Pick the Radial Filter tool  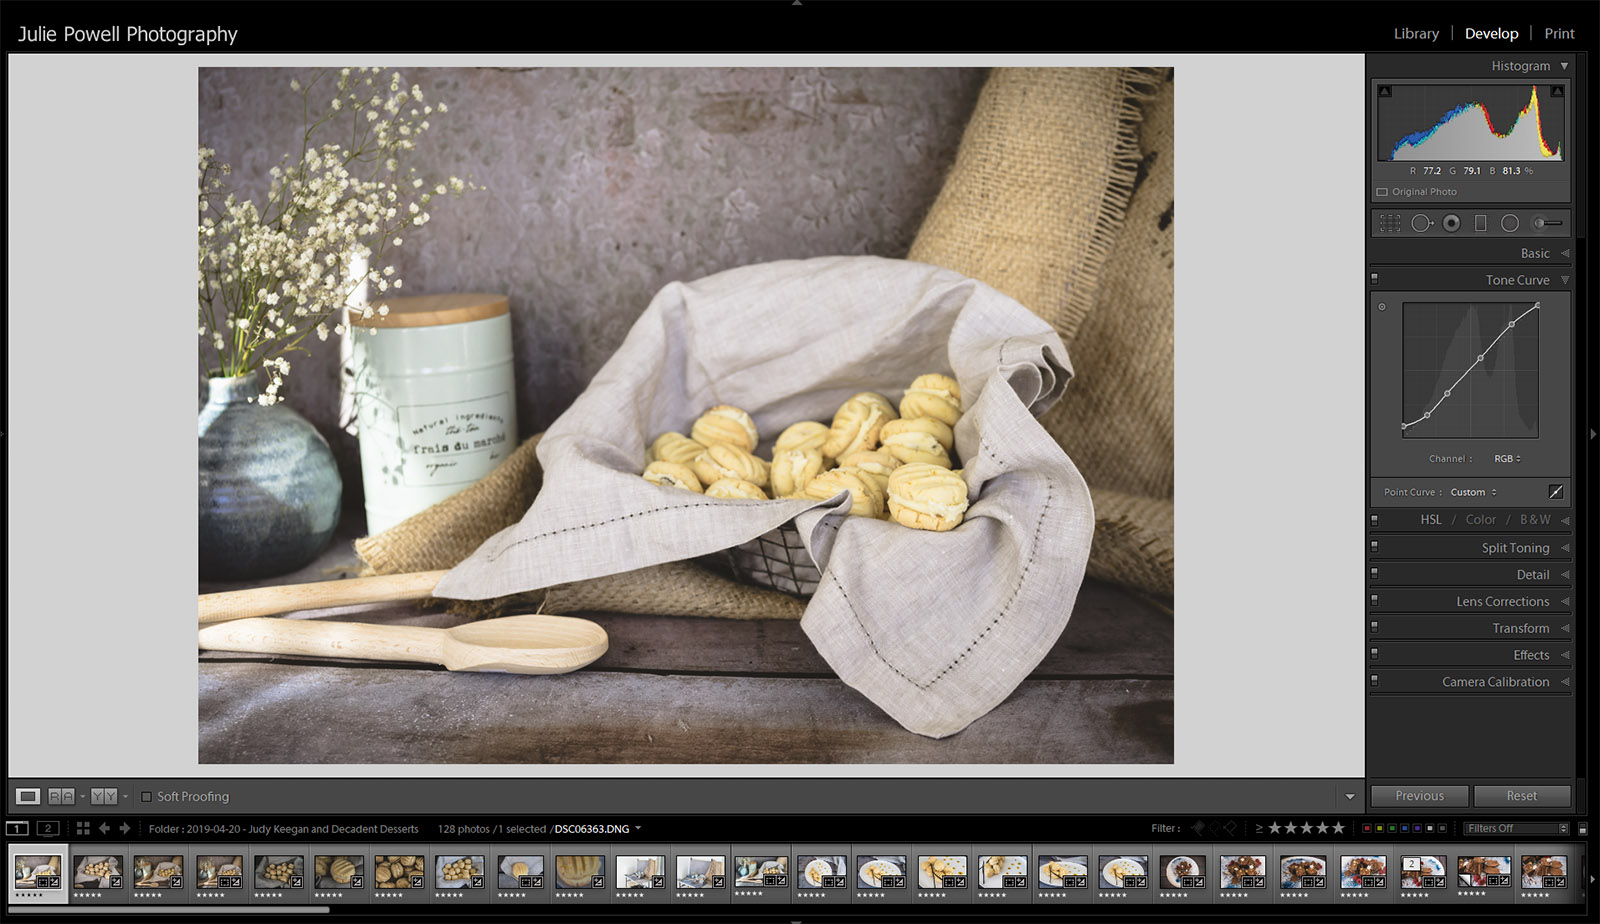1510,224
